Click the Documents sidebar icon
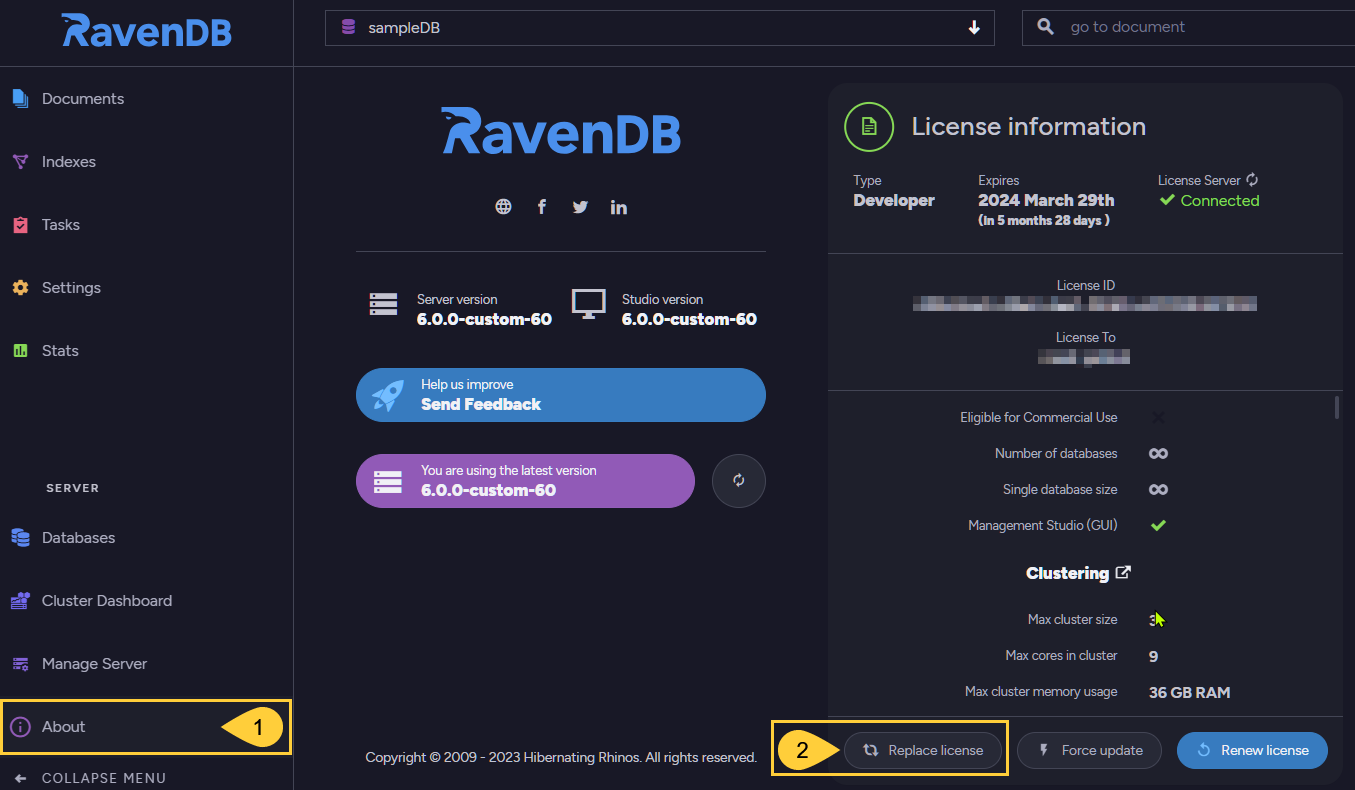Viewport: 1355px width, 790px height. coord(20,99)
